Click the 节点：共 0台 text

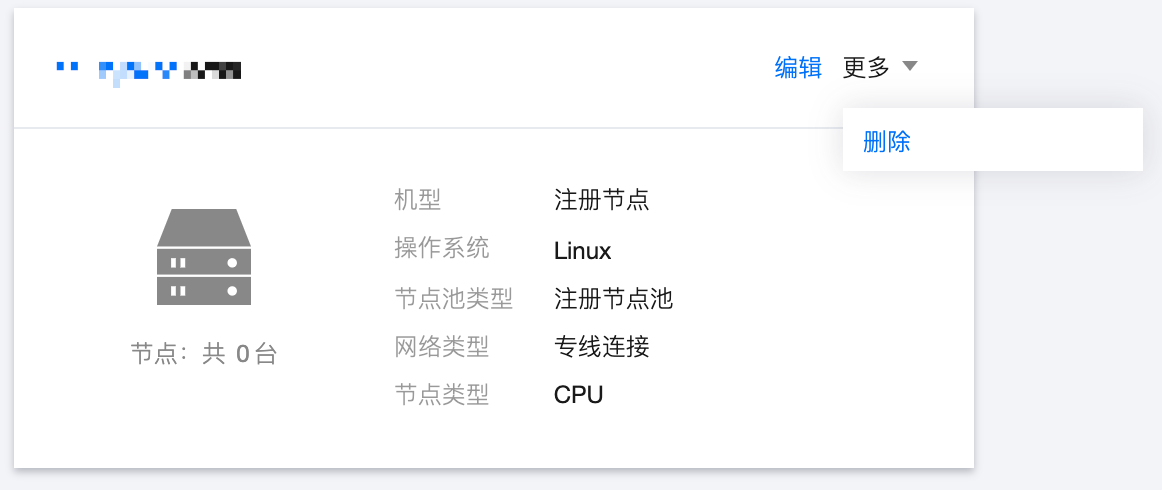coord(204,354)
